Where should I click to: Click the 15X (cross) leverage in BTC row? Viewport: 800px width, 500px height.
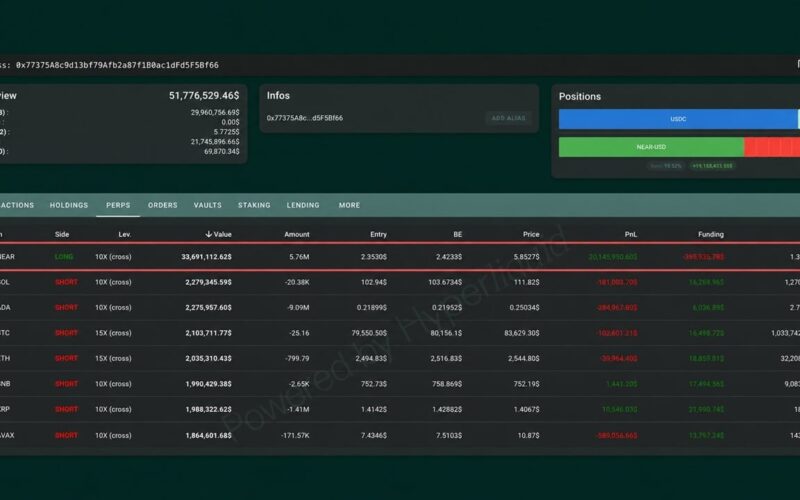click(x=113, y=333)
